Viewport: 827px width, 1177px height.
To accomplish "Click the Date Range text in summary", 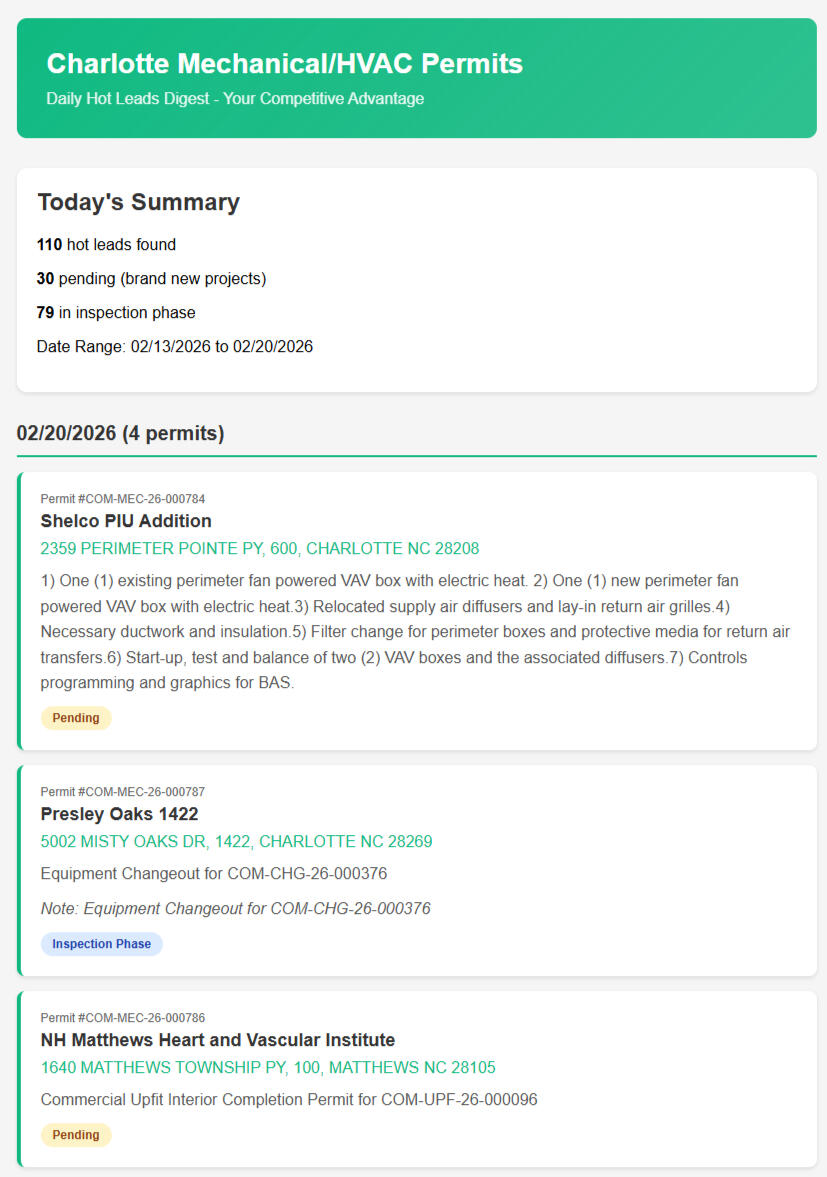I will click(175, 347).
